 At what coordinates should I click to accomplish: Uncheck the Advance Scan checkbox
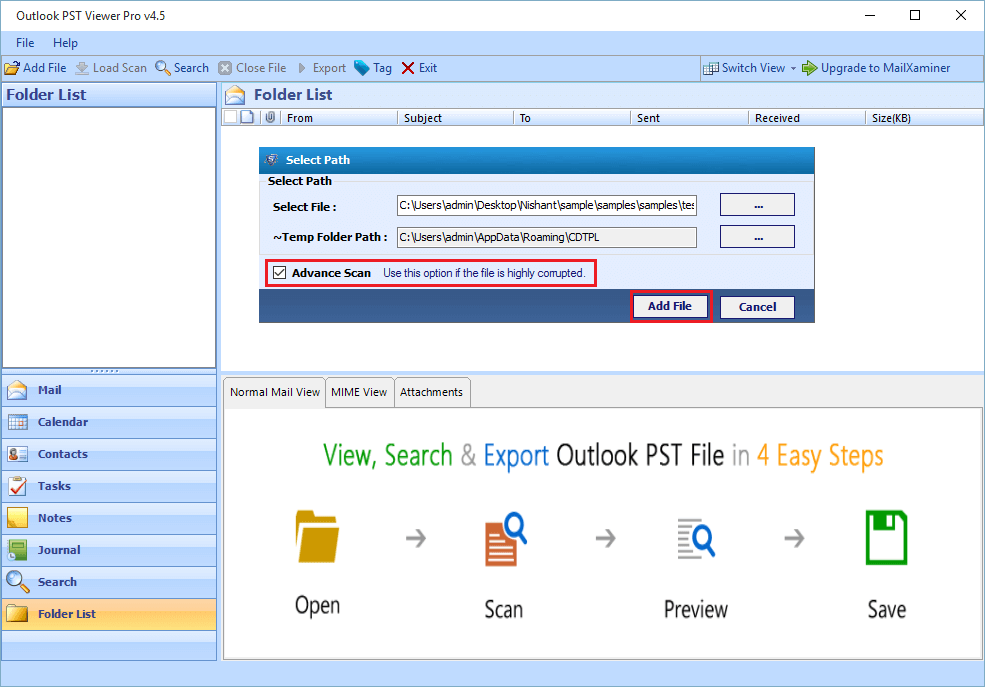pos(280,273)
